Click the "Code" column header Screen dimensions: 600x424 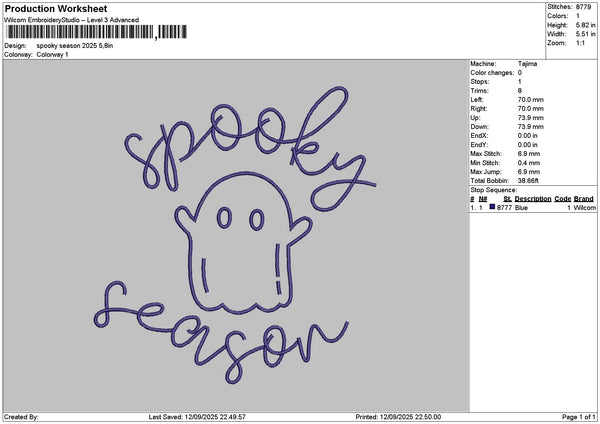click(562, 199)
